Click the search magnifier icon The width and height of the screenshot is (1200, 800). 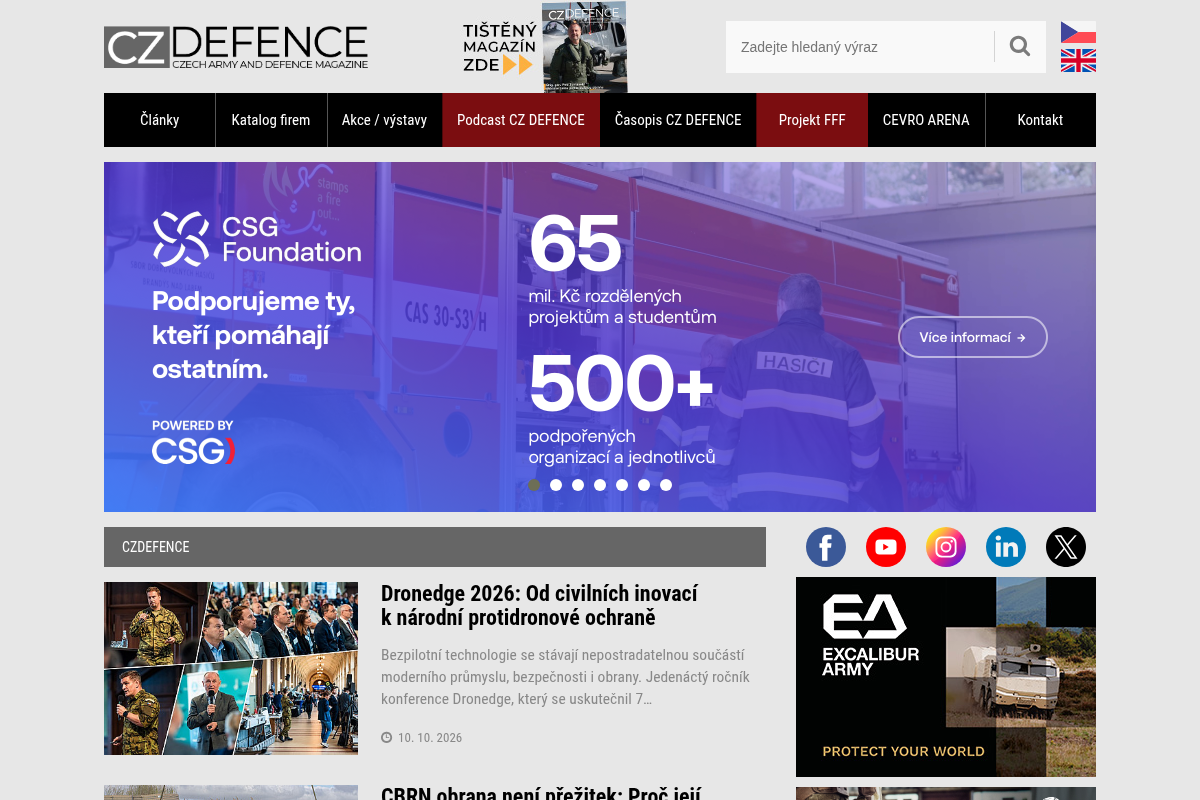point(1020,46)
